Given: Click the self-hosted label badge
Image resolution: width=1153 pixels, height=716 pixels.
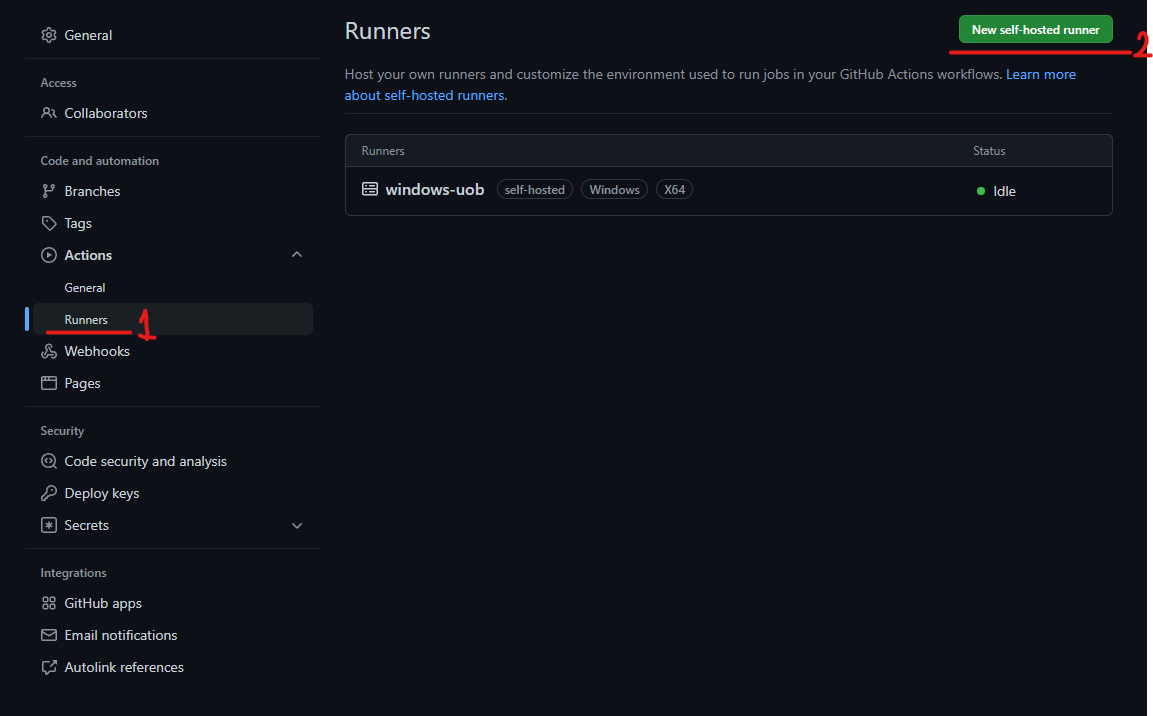Looking at the screenshot, I should coord(535,189).
